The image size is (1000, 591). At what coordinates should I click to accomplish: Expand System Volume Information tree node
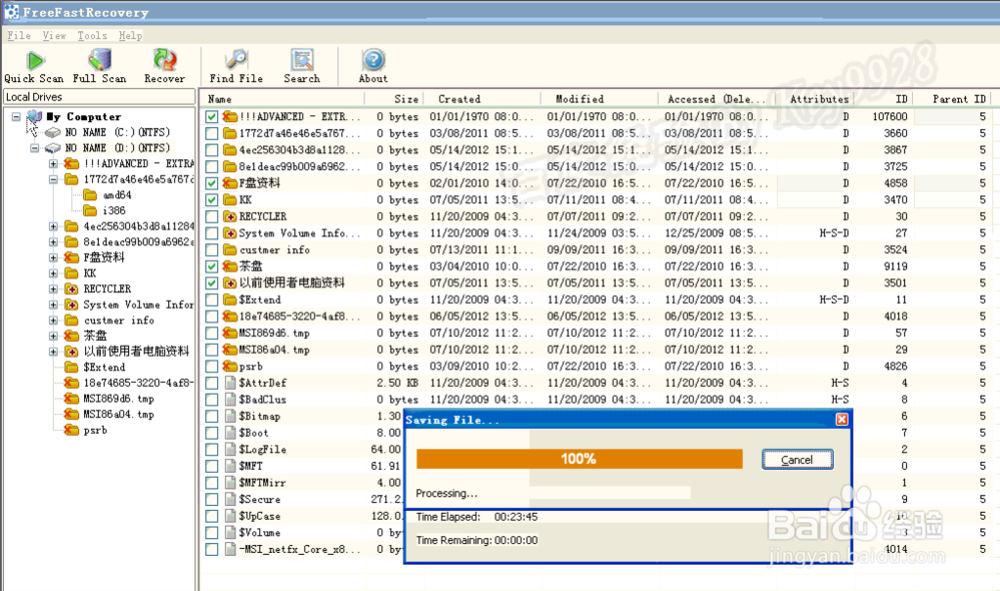pyautogui.click(x=54, y=305)
